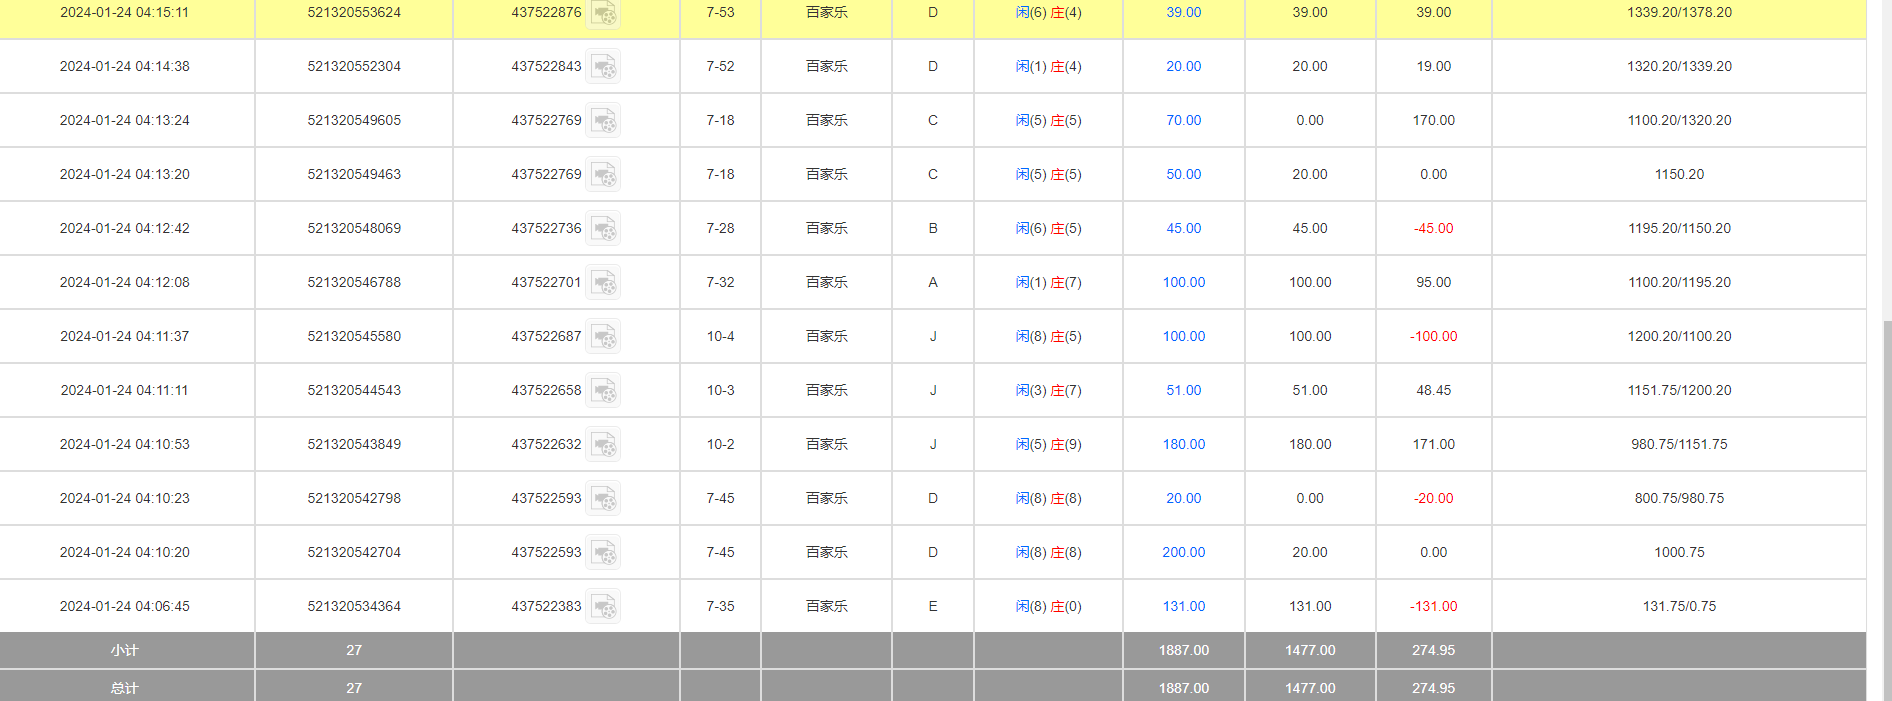Select order number 521320542798
1892x701 pixels.
(354, 498)
